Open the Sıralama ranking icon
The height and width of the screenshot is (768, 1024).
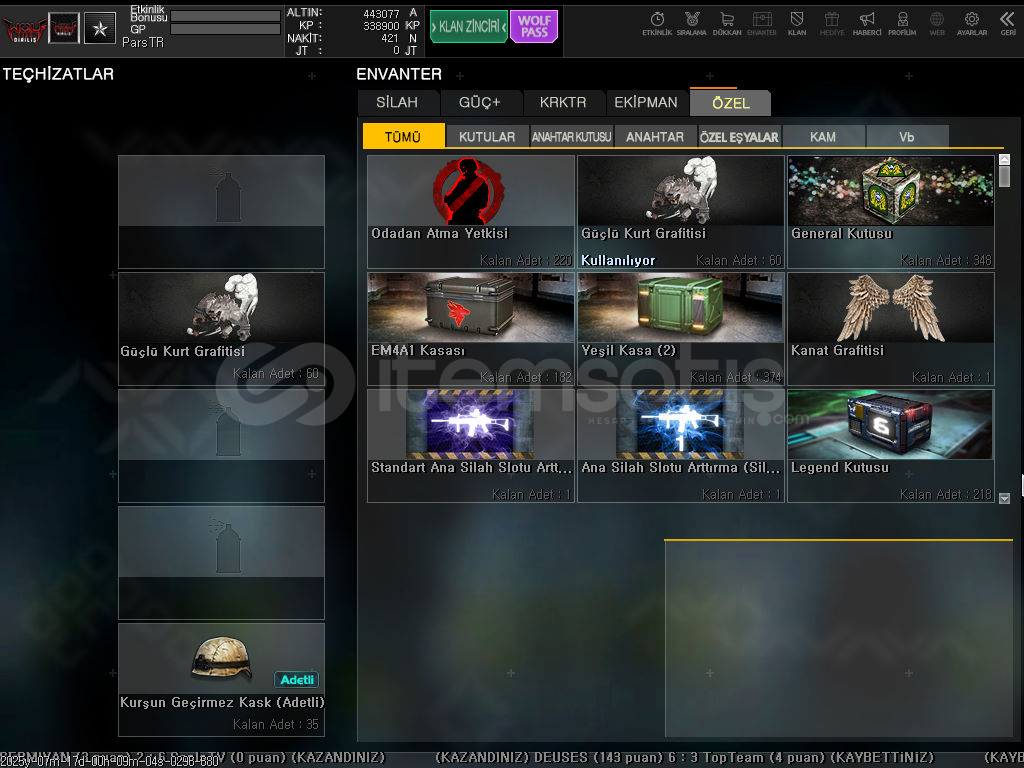coord(692,24)
